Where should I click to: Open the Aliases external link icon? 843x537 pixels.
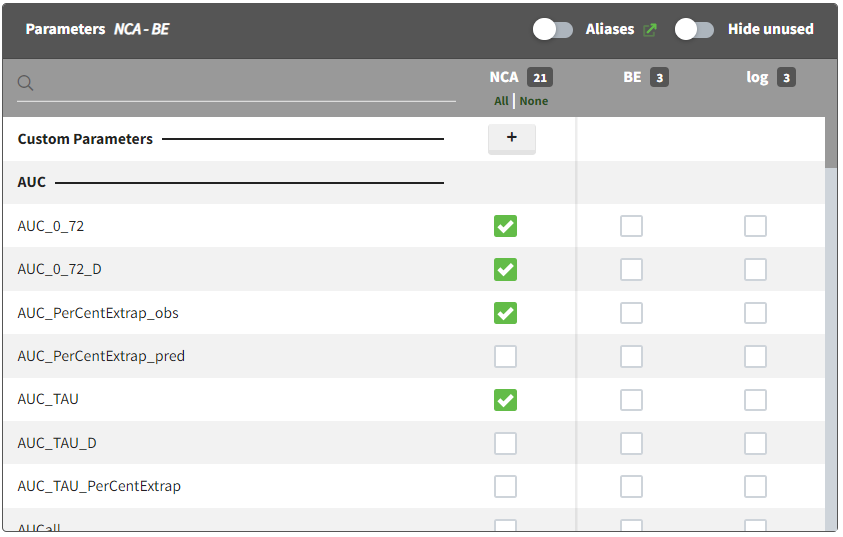(x=650, y=30)
